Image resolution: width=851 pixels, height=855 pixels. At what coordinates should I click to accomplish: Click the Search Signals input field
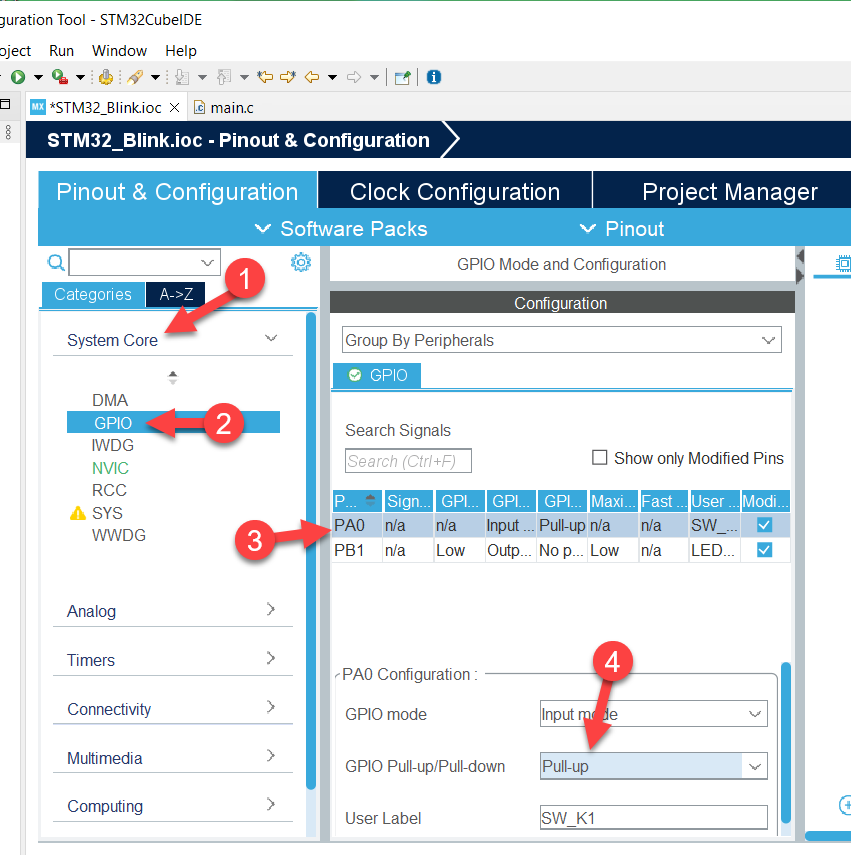coord(408,461)
